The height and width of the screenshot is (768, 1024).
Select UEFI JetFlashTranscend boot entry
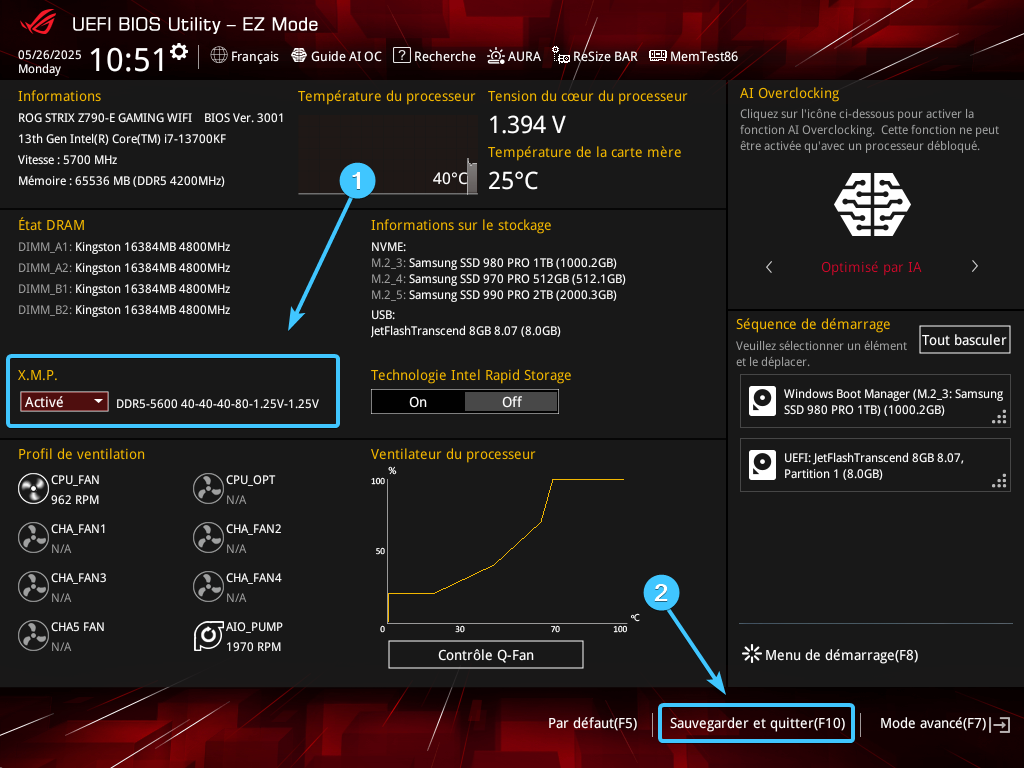[x=875, y=465]
